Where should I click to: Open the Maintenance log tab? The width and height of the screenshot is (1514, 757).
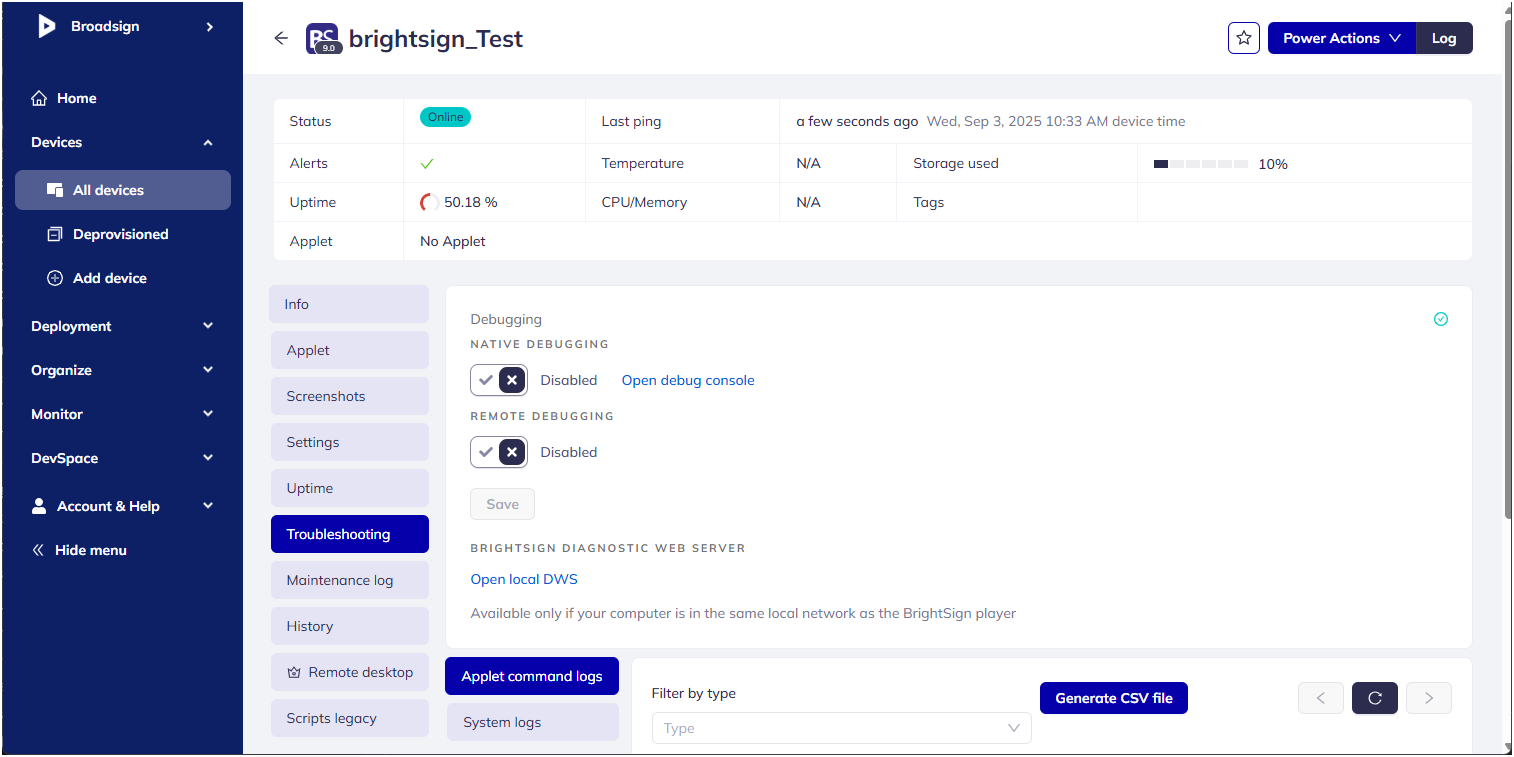point(350,580)
